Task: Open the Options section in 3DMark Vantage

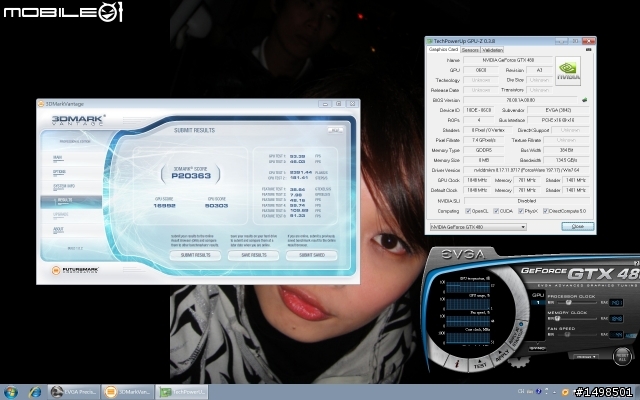Action: [59, 172]
